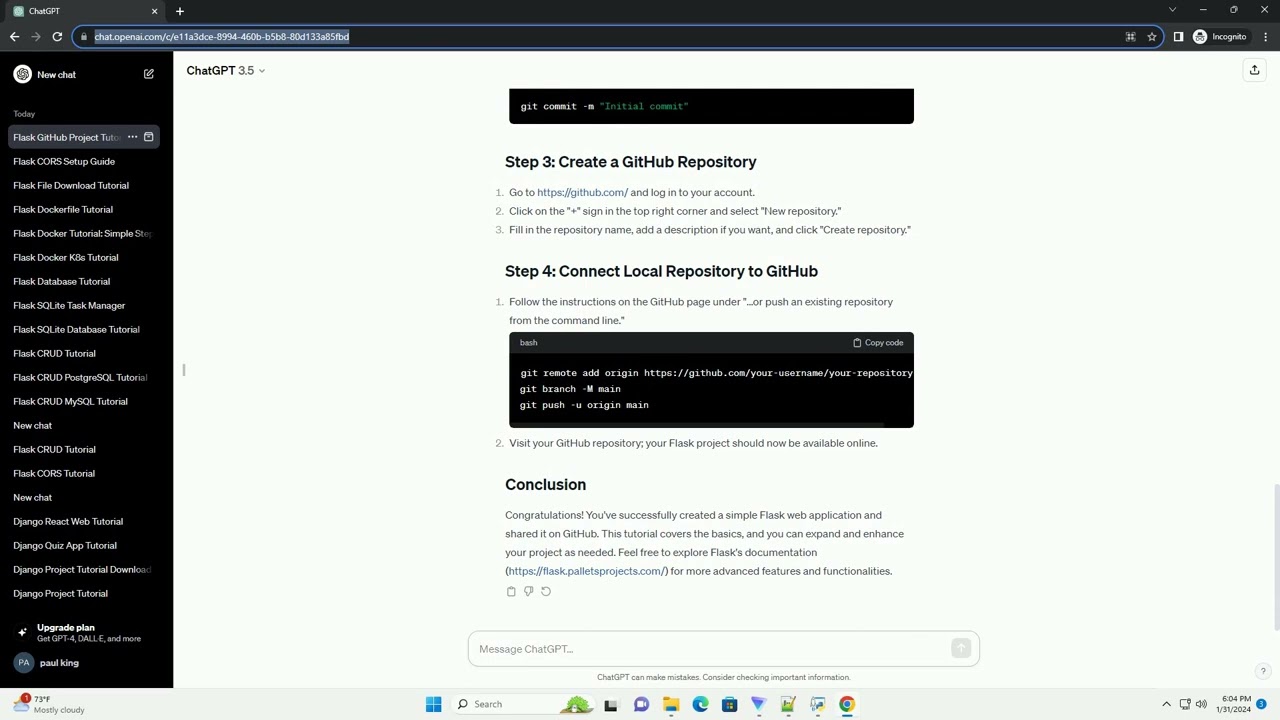Screen dimensions: 1280x720
Task: Click the help question mark icon
Action: point(1263,671)
